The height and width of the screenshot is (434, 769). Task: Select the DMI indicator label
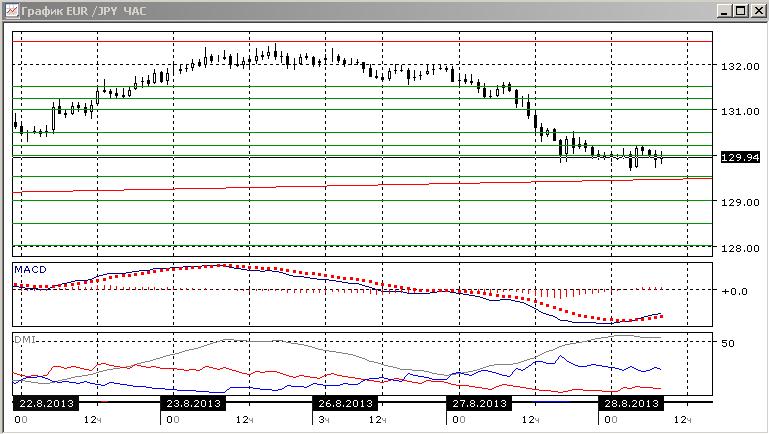[25, 339]
